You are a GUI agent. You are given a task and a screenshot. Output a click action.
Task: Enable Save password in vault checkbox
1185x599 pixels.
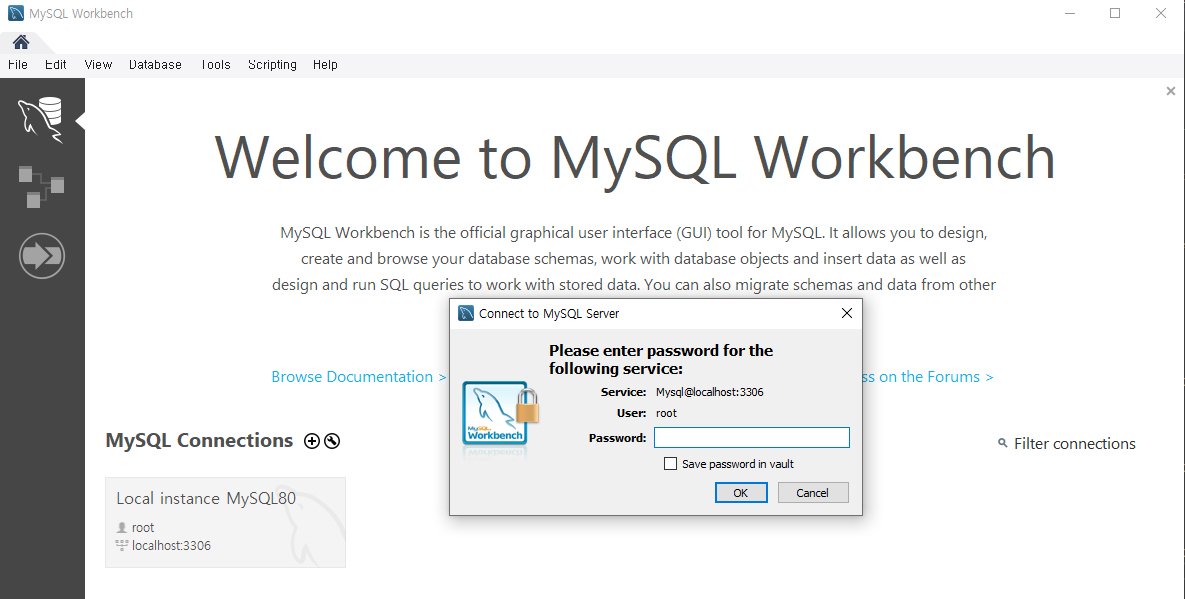[x=670, y=464]
